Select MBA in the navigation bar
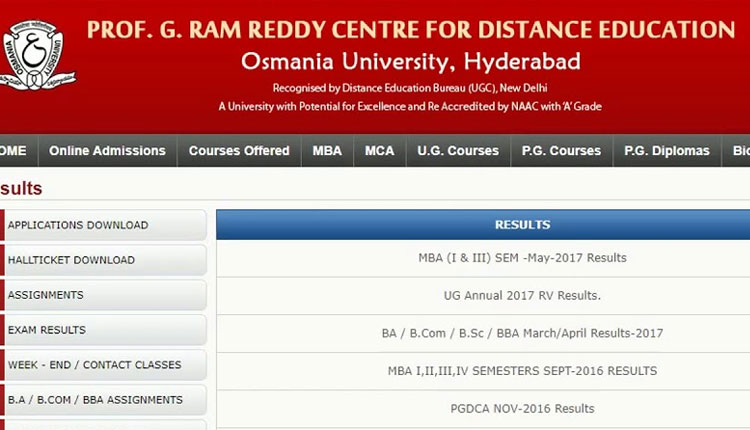 [x=327, y=151]
